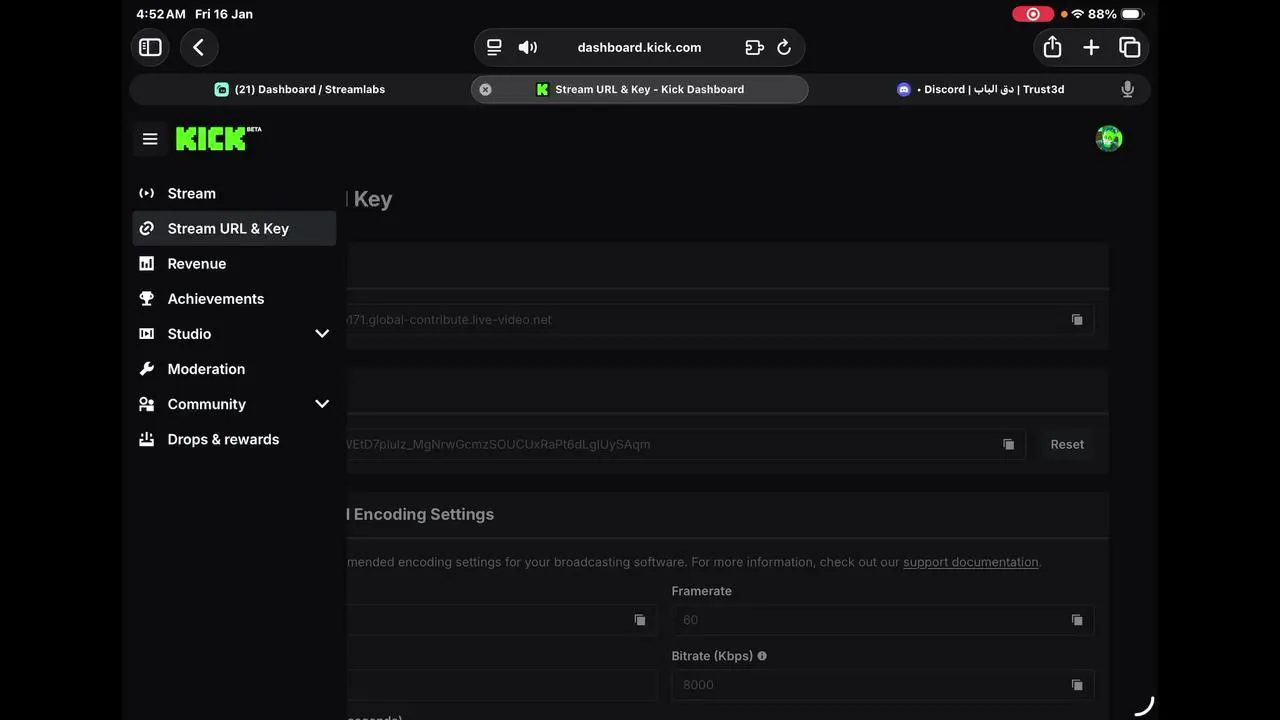This screenshot has height=720, width=1280.
Task: Open the Stream page in sidebar
Action: pos(191,194)
